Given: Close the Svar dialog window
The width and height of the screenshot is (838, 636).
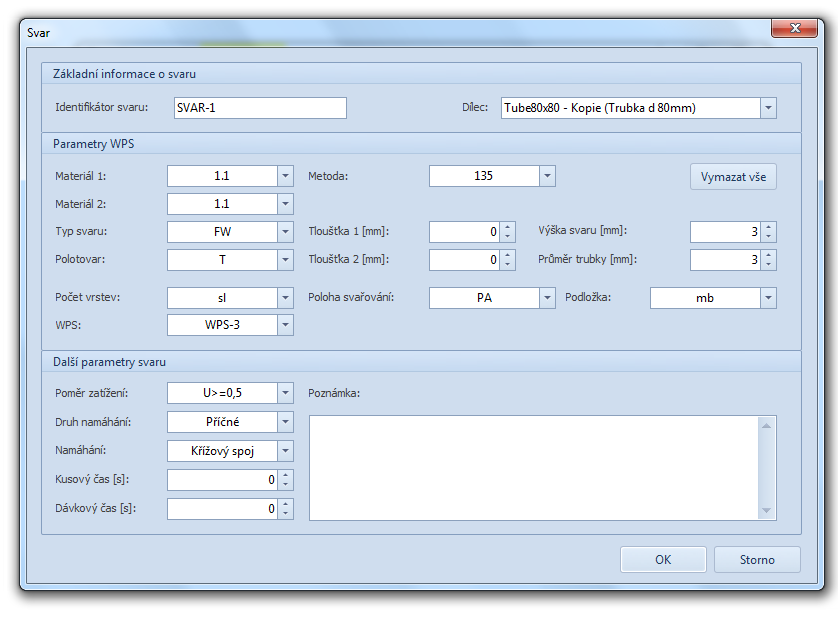Looking at the screenshot, I should point(795,28).
